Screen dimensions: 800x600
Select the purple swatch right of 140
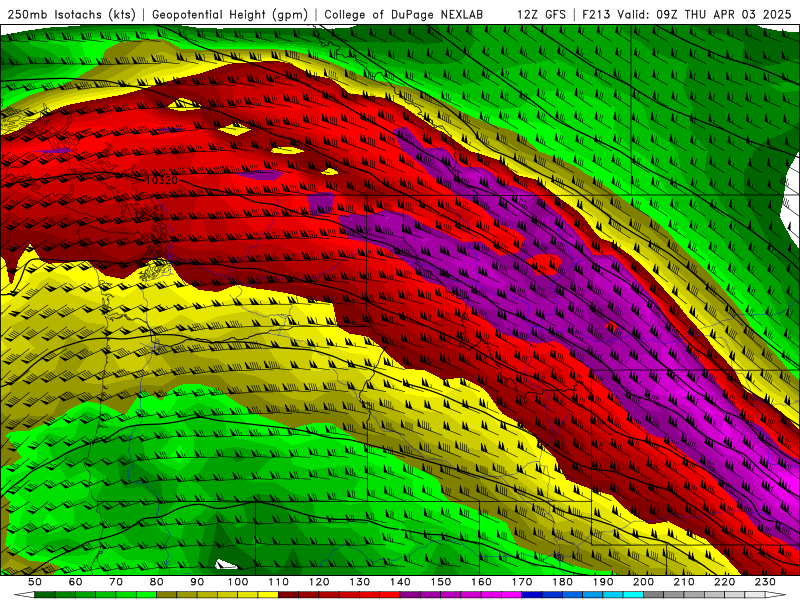(410, 594)
